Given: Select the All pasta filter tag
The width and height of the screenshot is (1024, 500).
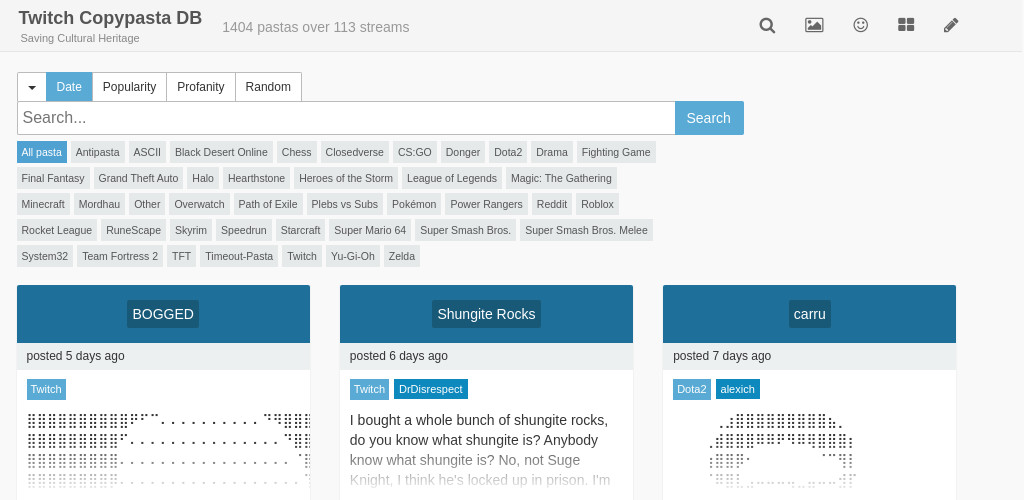Looking at the screenshot, I should [42, 152].
